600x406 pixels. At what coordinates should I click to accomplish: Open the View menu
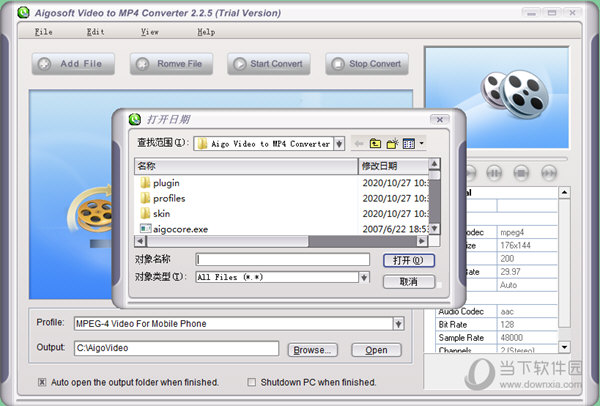[x=150, y=32]
